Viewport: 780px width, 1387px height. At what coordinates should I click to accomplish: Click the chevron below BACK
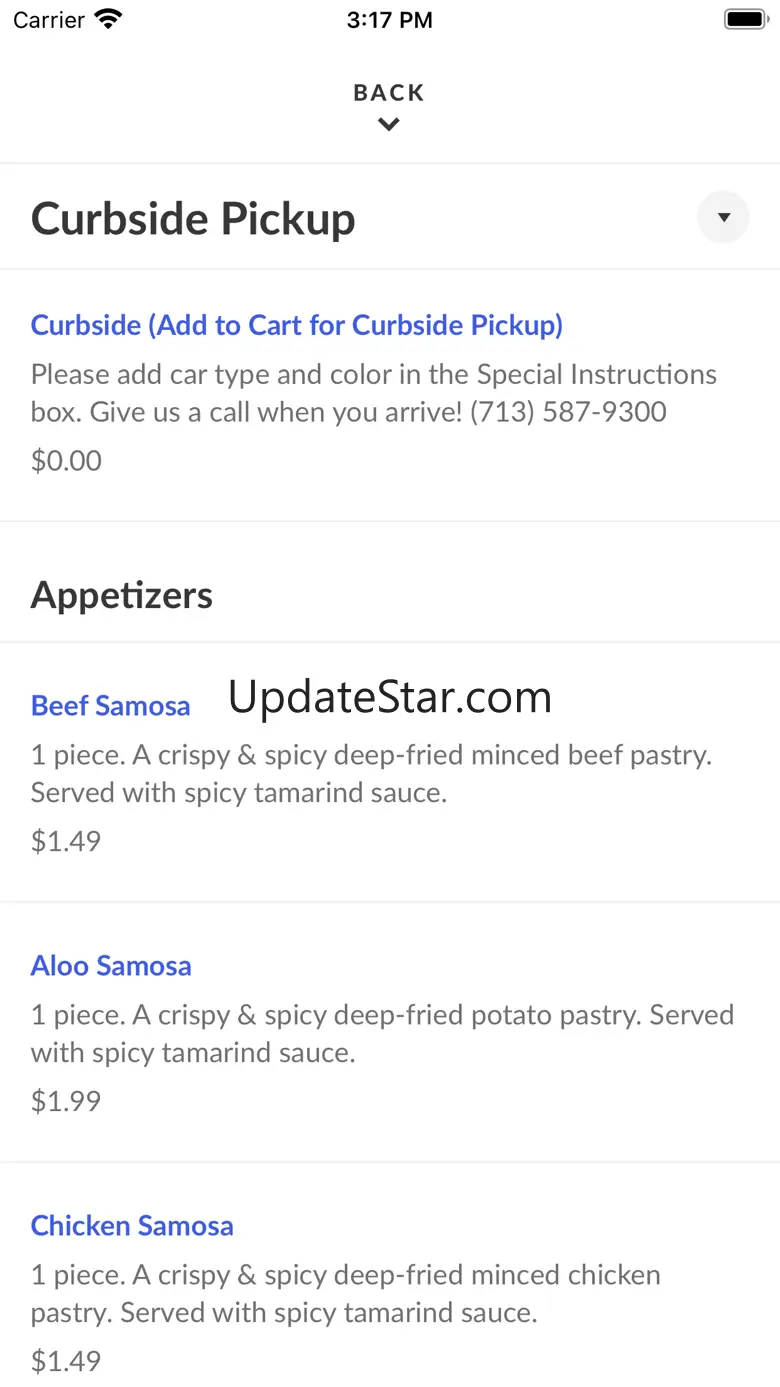pos(389,124)
